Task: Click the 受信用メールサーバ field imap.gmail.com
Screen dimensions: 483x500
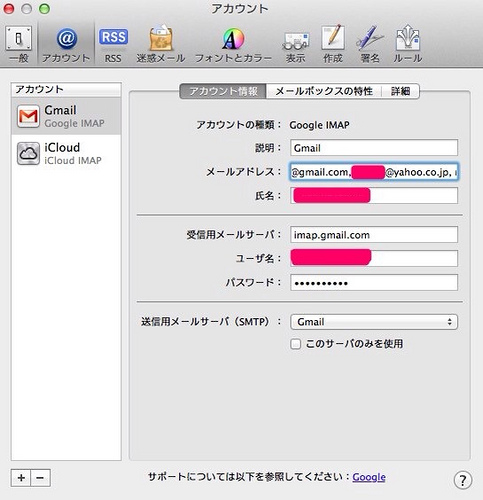Action: (374, 235)
